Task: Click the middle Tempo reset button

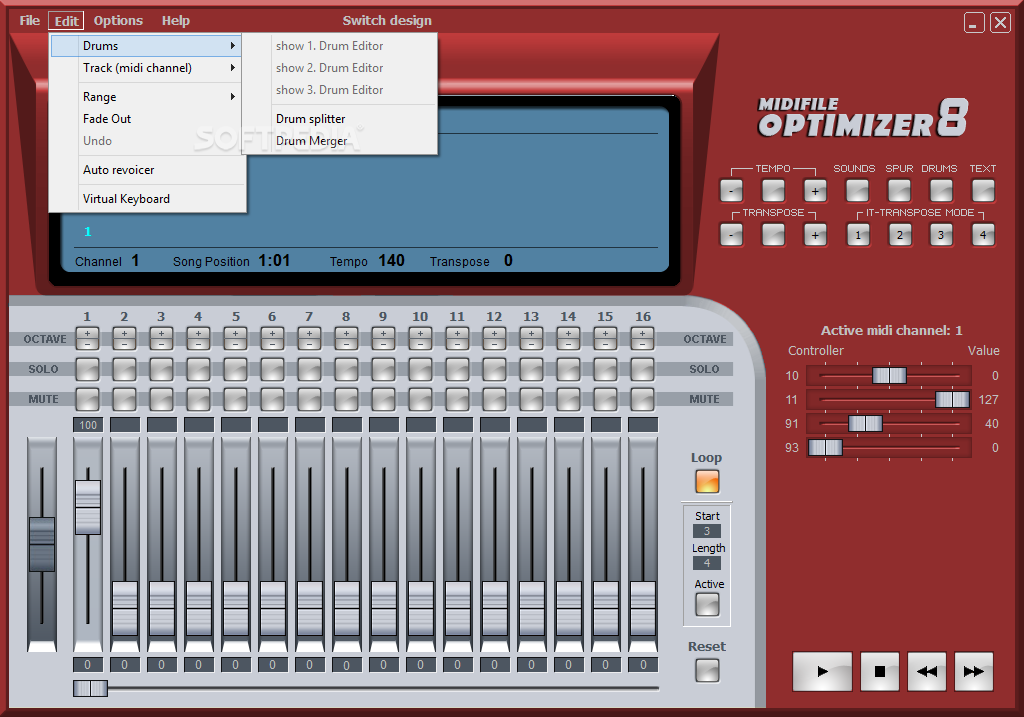Action: [x=773, y=191]
